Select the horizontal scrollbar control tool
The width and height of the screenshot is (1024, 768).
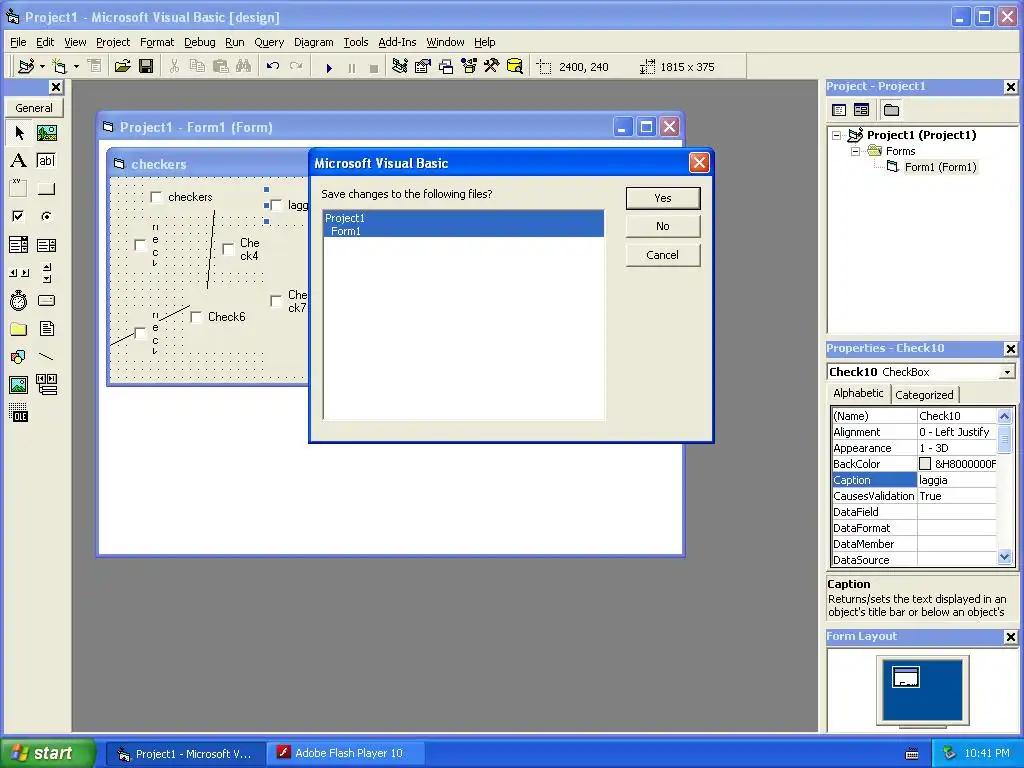click(x=19, y=273)
